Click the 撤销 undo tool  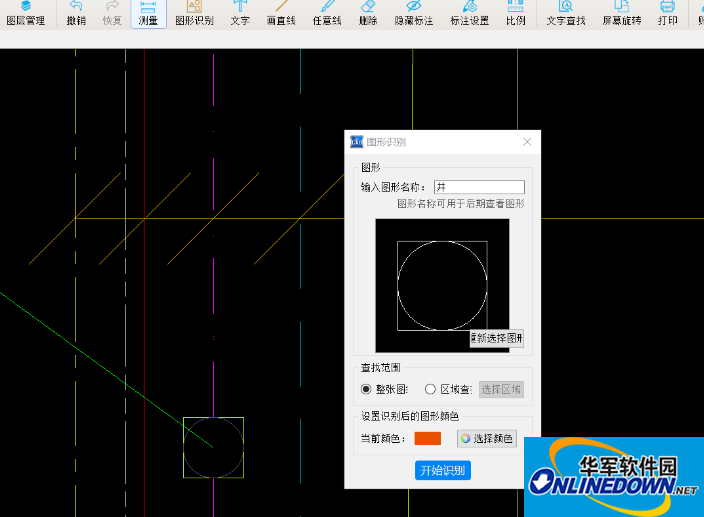tap(76, 13)
